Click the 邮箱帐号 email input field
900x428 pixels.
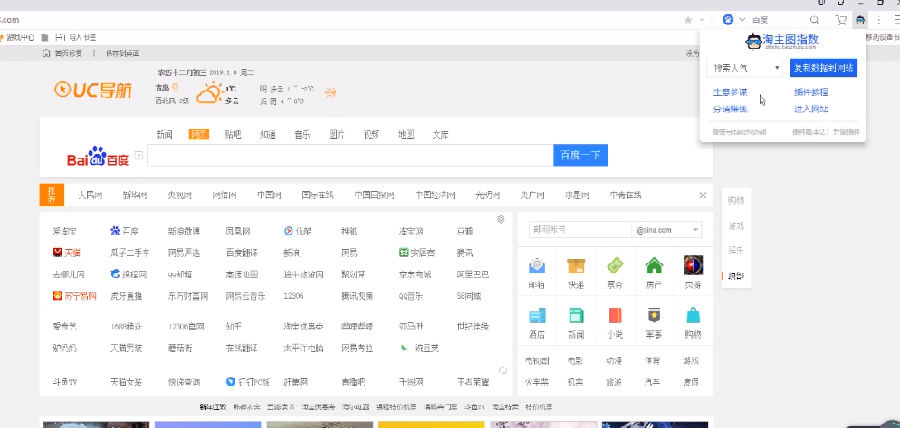point(580,230)
